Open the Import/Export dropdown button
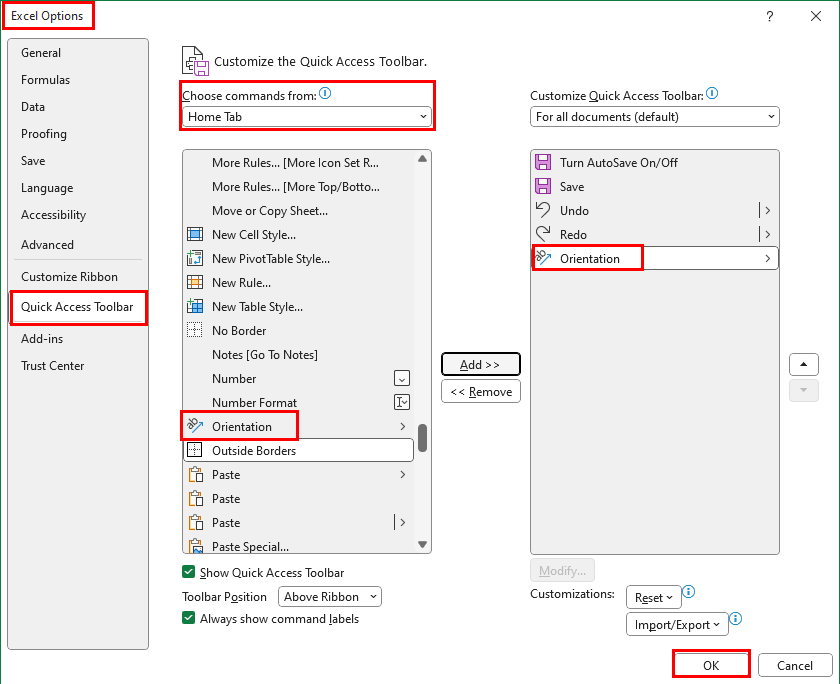Viewport: 840px width, 684px height. click(677, 625)
